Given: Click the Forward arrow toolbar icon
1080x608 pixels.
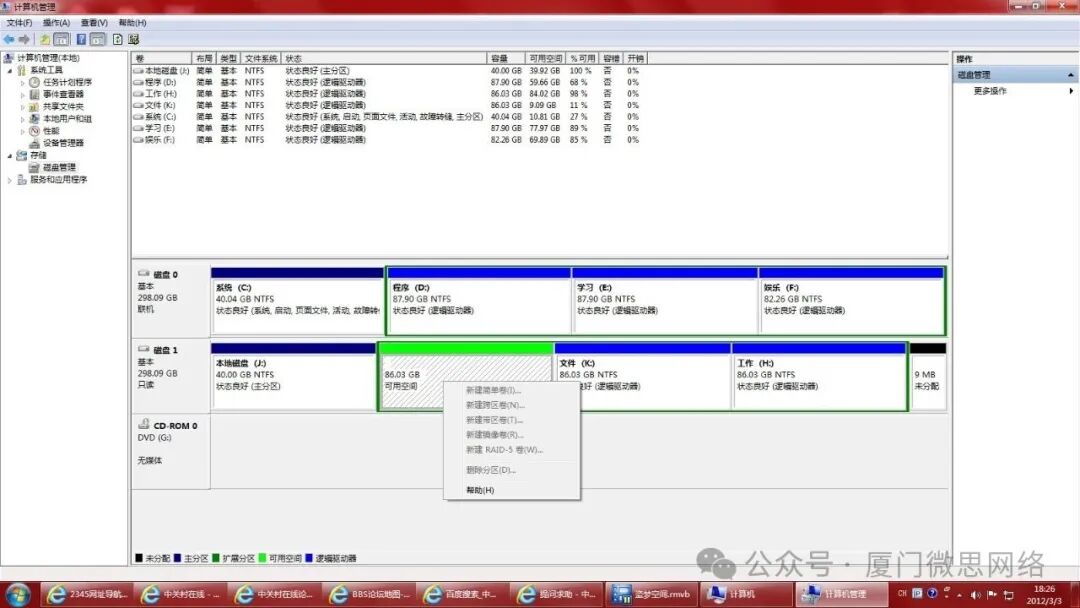Looking at the screenshot, I should pyautogui.click(x=24, y=40).
